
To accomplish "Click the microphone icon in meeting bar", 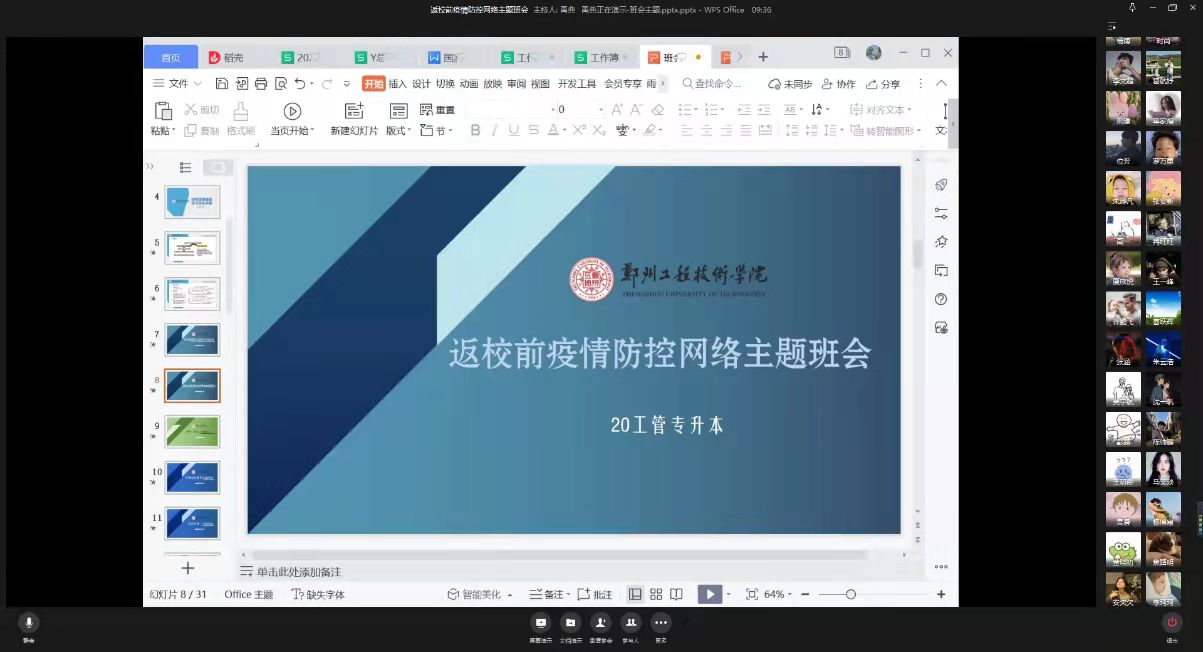I will 29,622.
